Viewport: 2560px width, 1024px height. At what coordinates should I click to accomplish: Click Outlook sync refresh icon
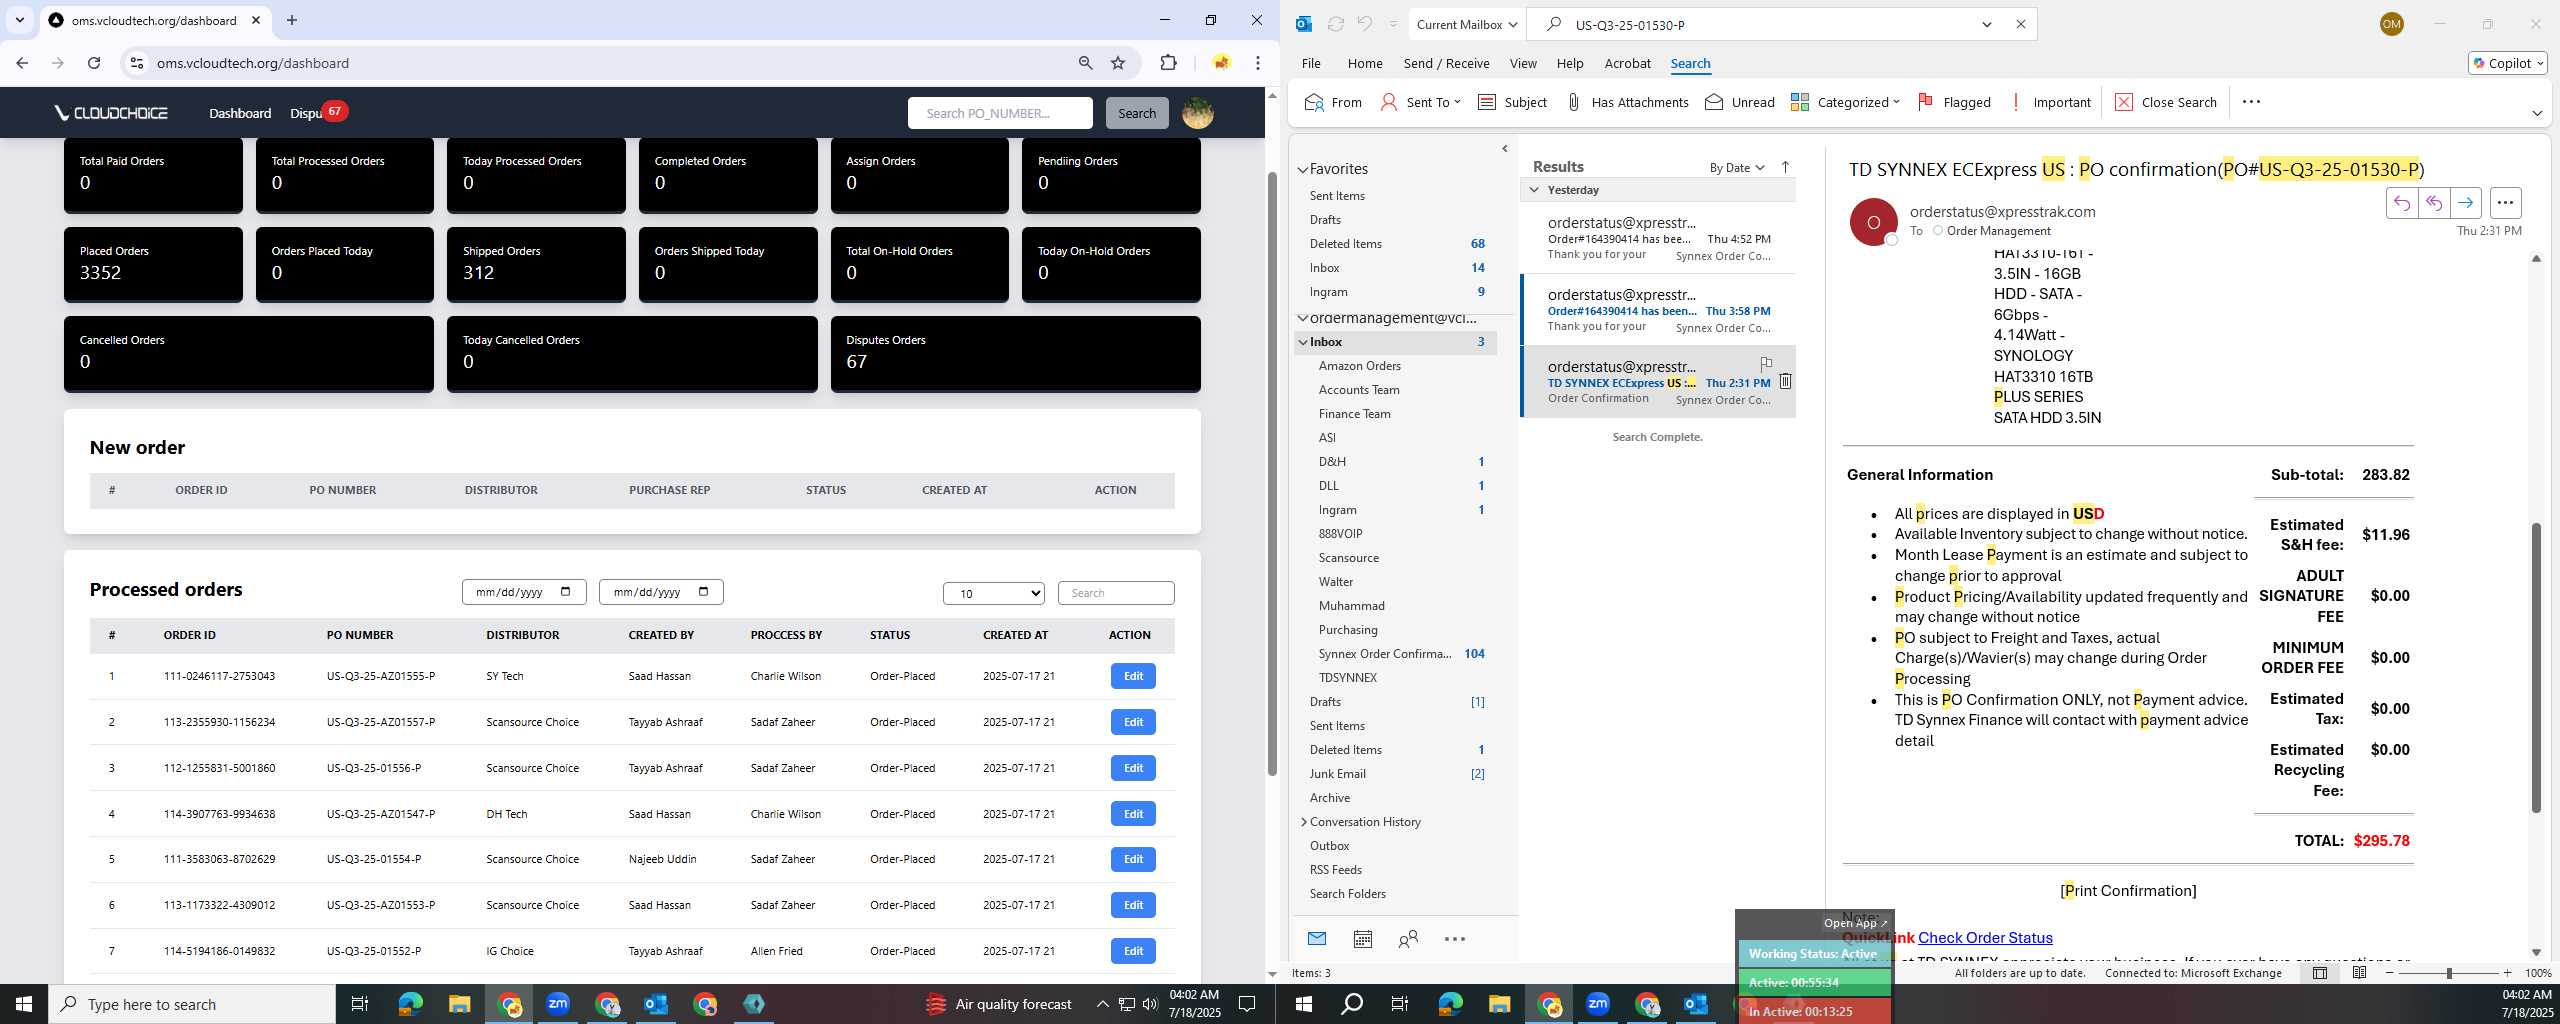[x=1335, y=24]
